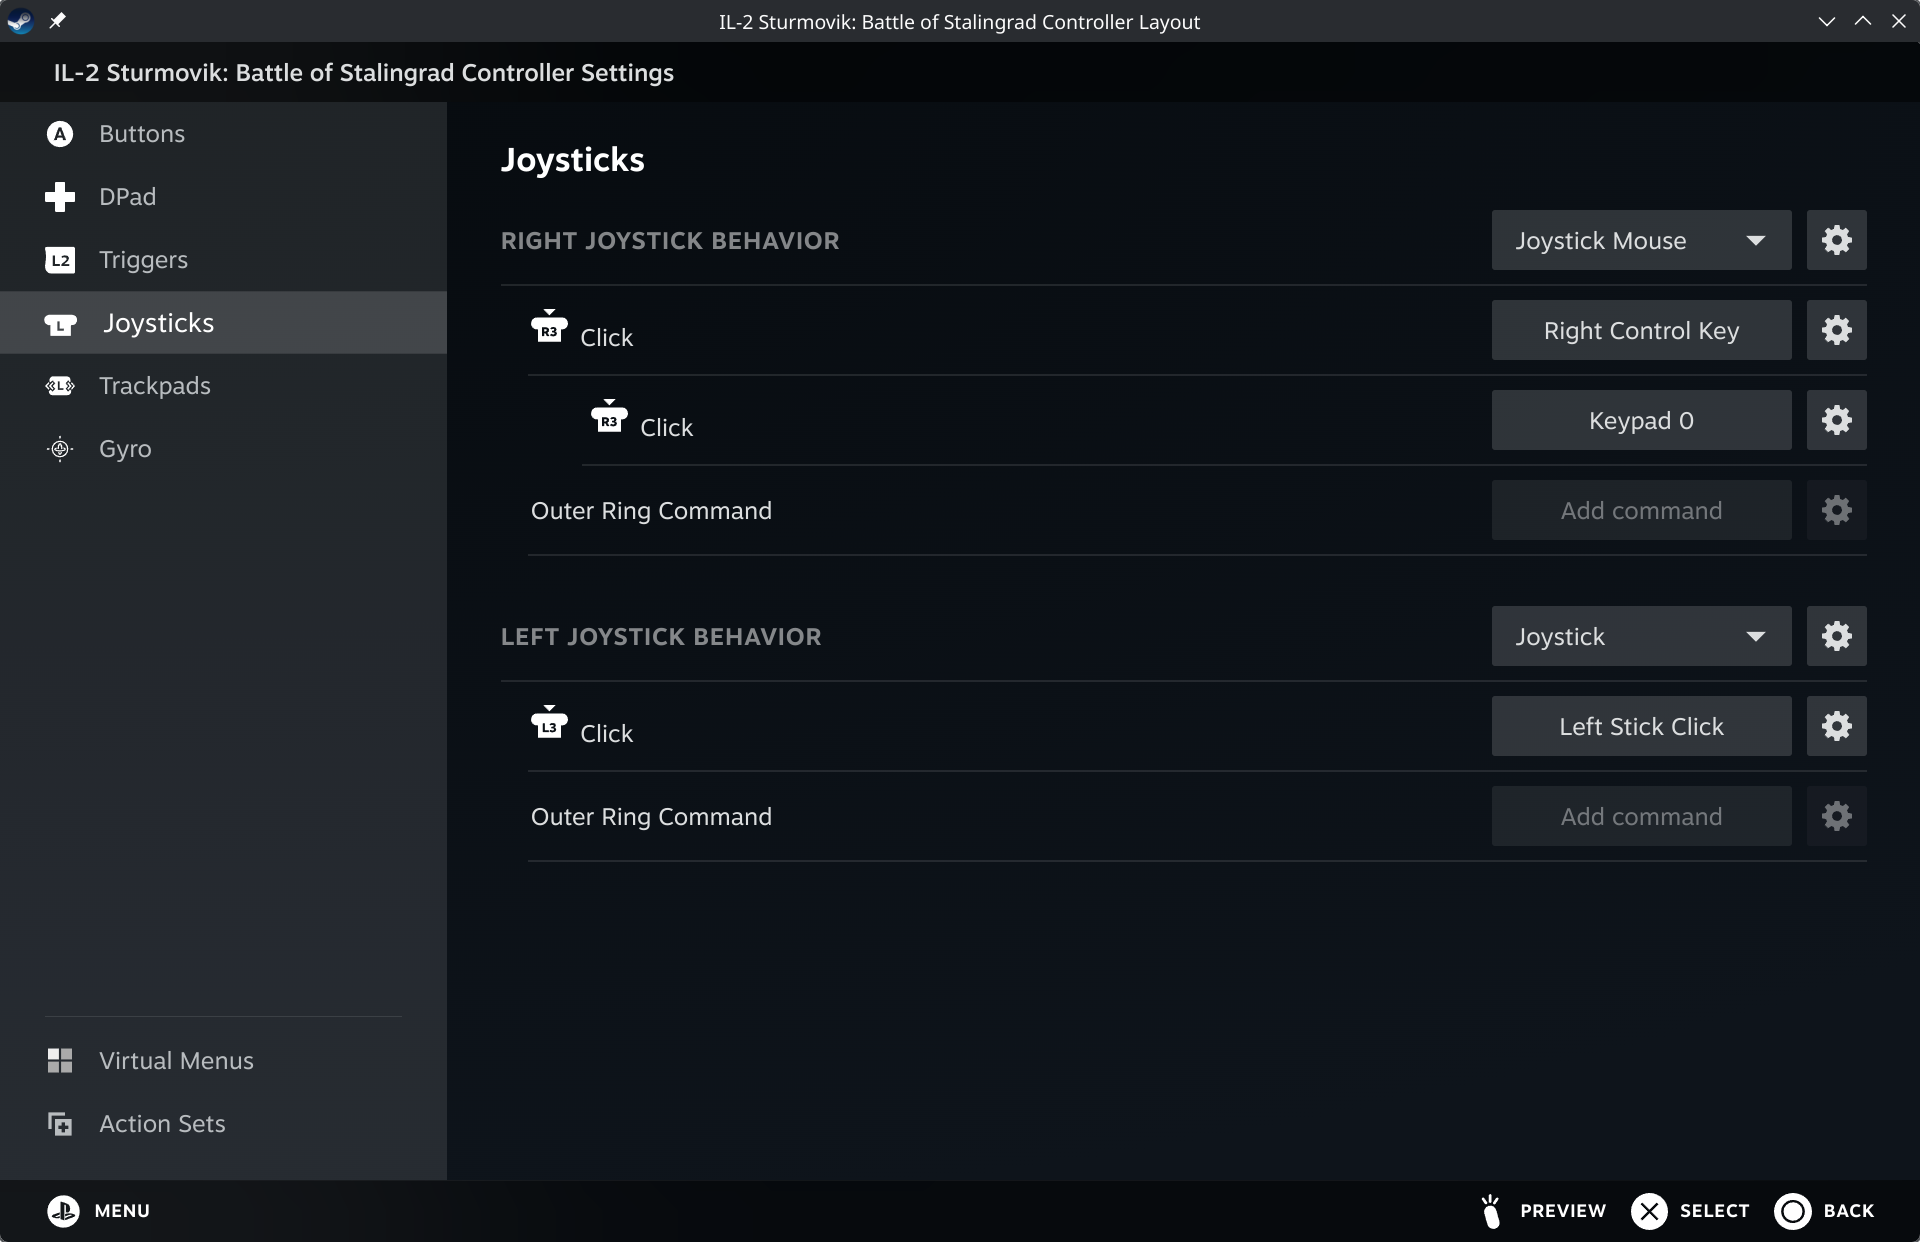Switch to the DPad section
1920x1242 pixels.
[127, 197]
